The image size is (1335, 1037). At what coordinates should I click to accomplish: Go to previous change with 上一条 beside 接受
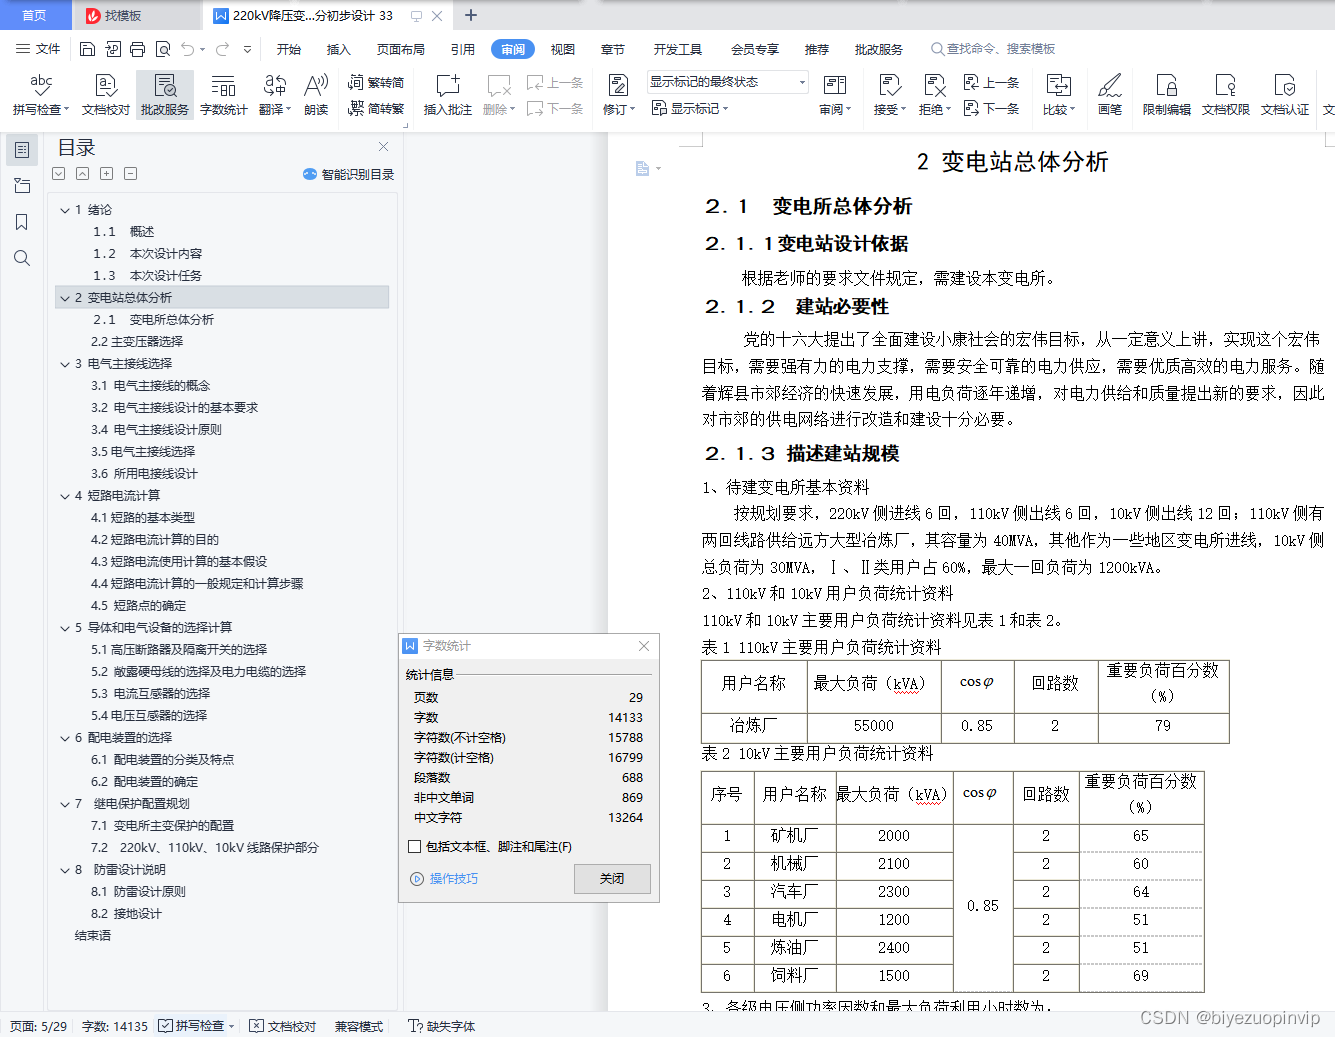(x=991, y=83)
